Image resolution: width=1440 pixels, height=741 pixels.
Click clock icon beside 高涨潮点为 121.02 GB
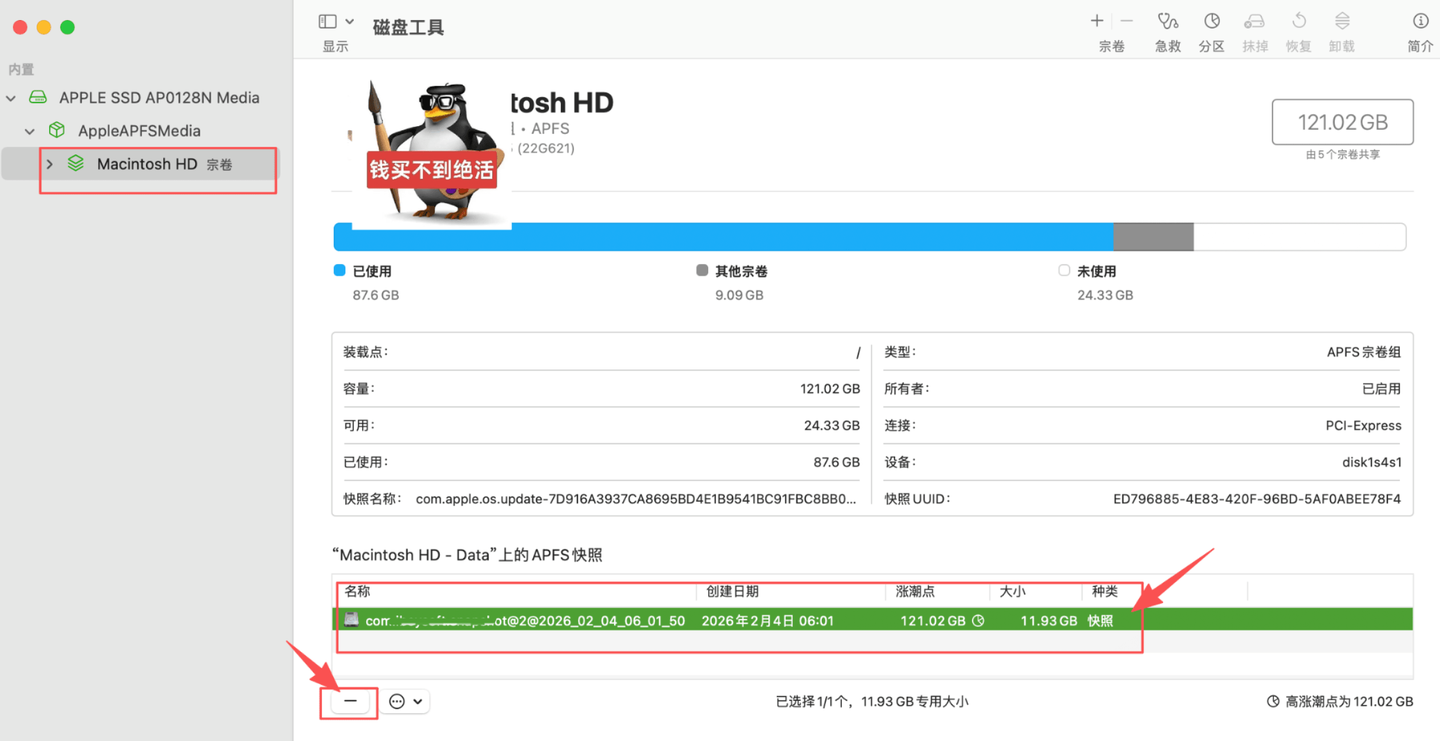[1273, 701]
